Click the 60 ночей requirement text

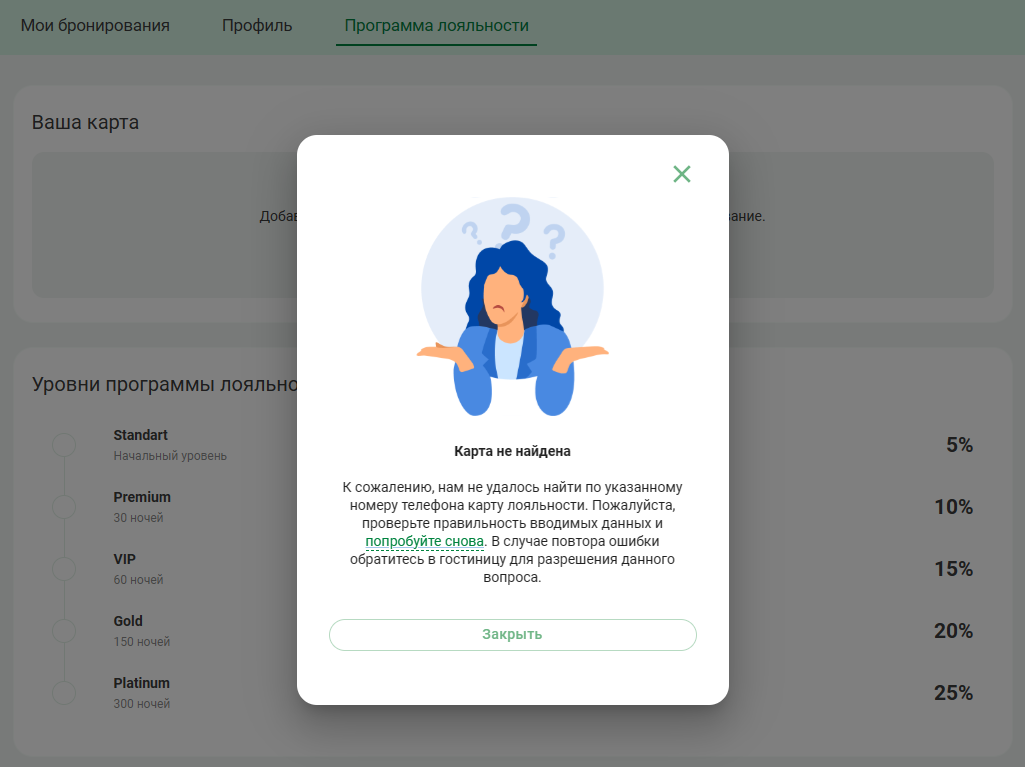coord(138,580)
